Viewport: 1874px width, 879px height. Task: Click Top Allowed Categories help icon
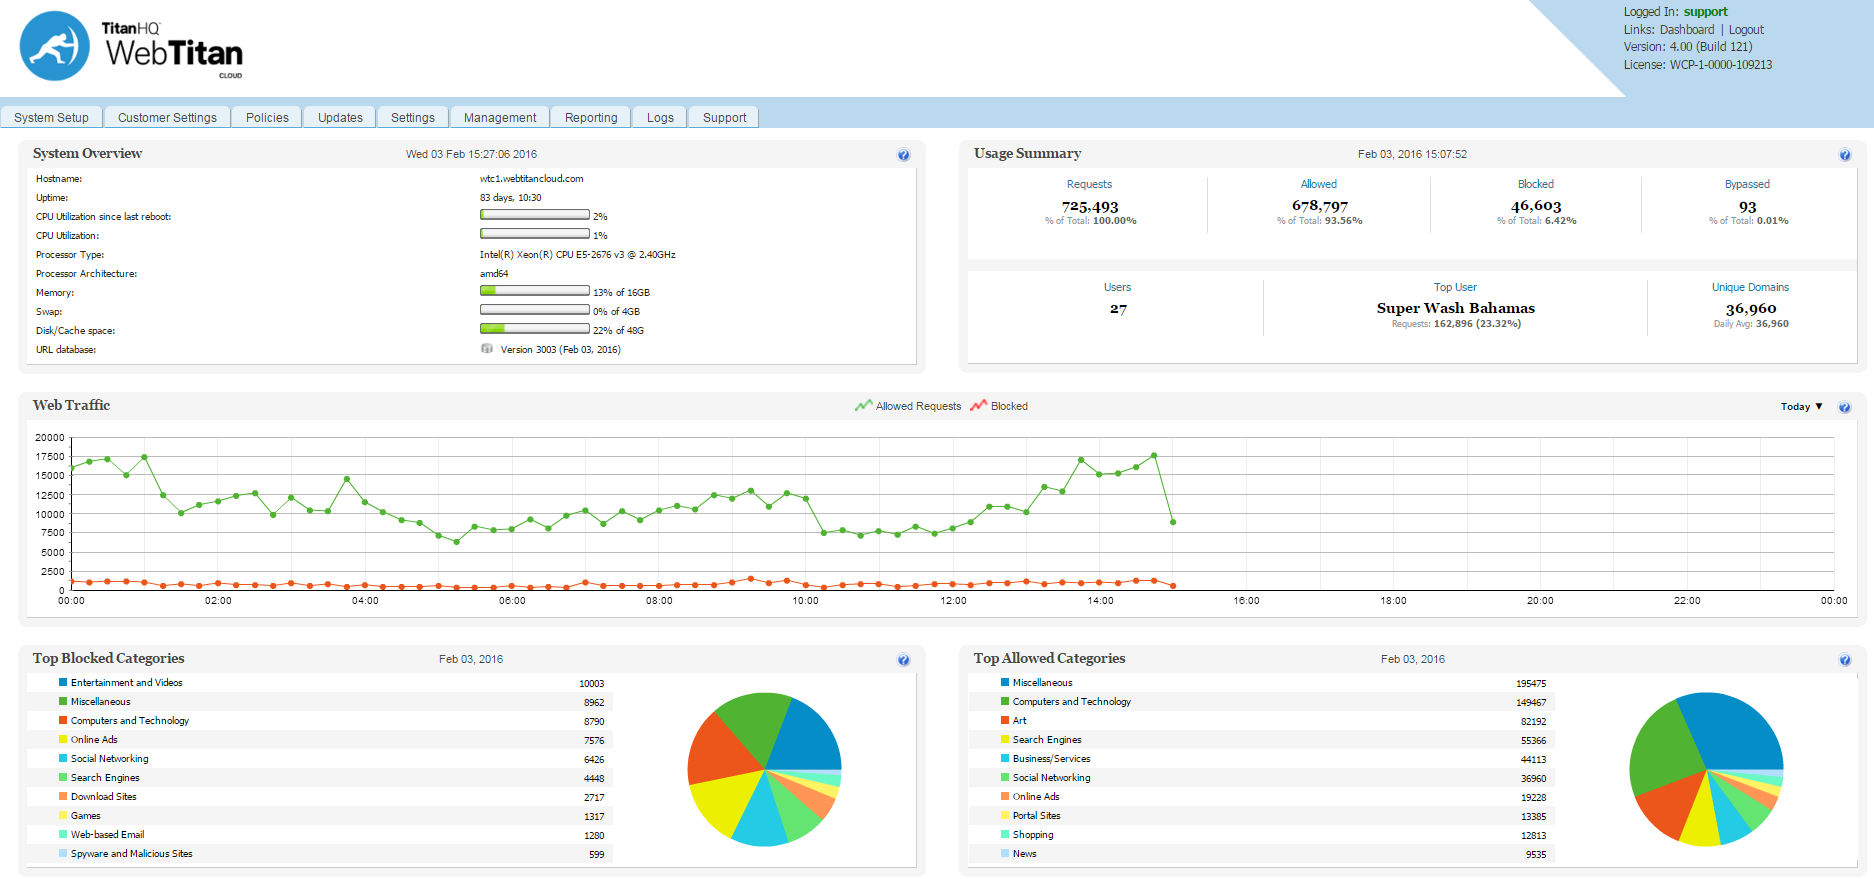click(x=1844, y=660)
